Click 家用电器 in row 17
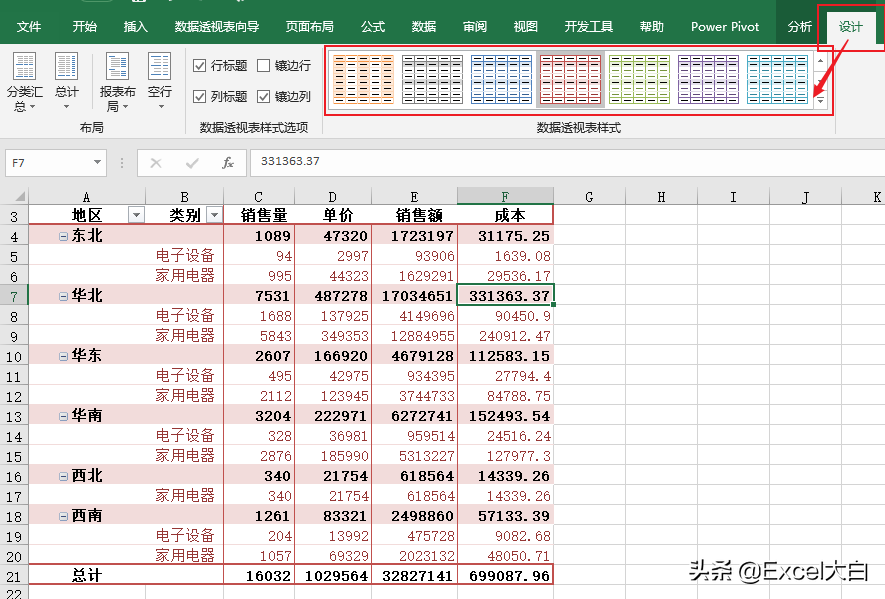This screenshot has height=599, width=885. (185, 496)
